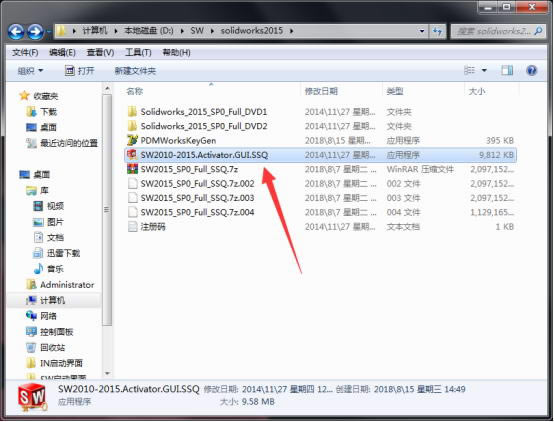Click the SW2015_SP0_Full_SSQ.7z.002 file icon
Image resolution: width=554 pixels, height=422 pixels.
pos(132,183)
